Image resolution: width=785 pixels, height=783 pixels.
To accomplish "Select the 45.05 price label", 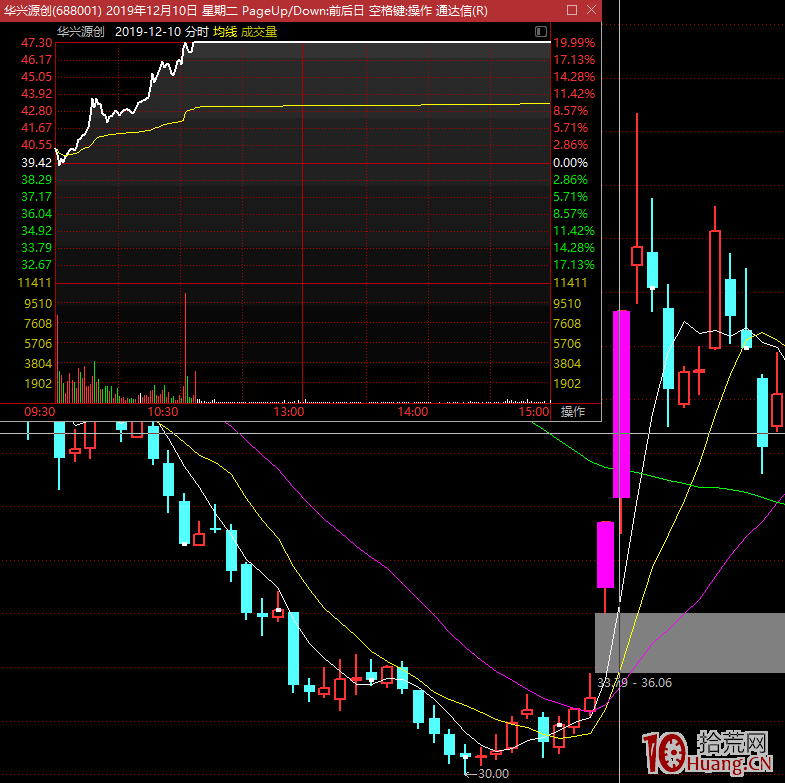I will [x=37, y=77].
